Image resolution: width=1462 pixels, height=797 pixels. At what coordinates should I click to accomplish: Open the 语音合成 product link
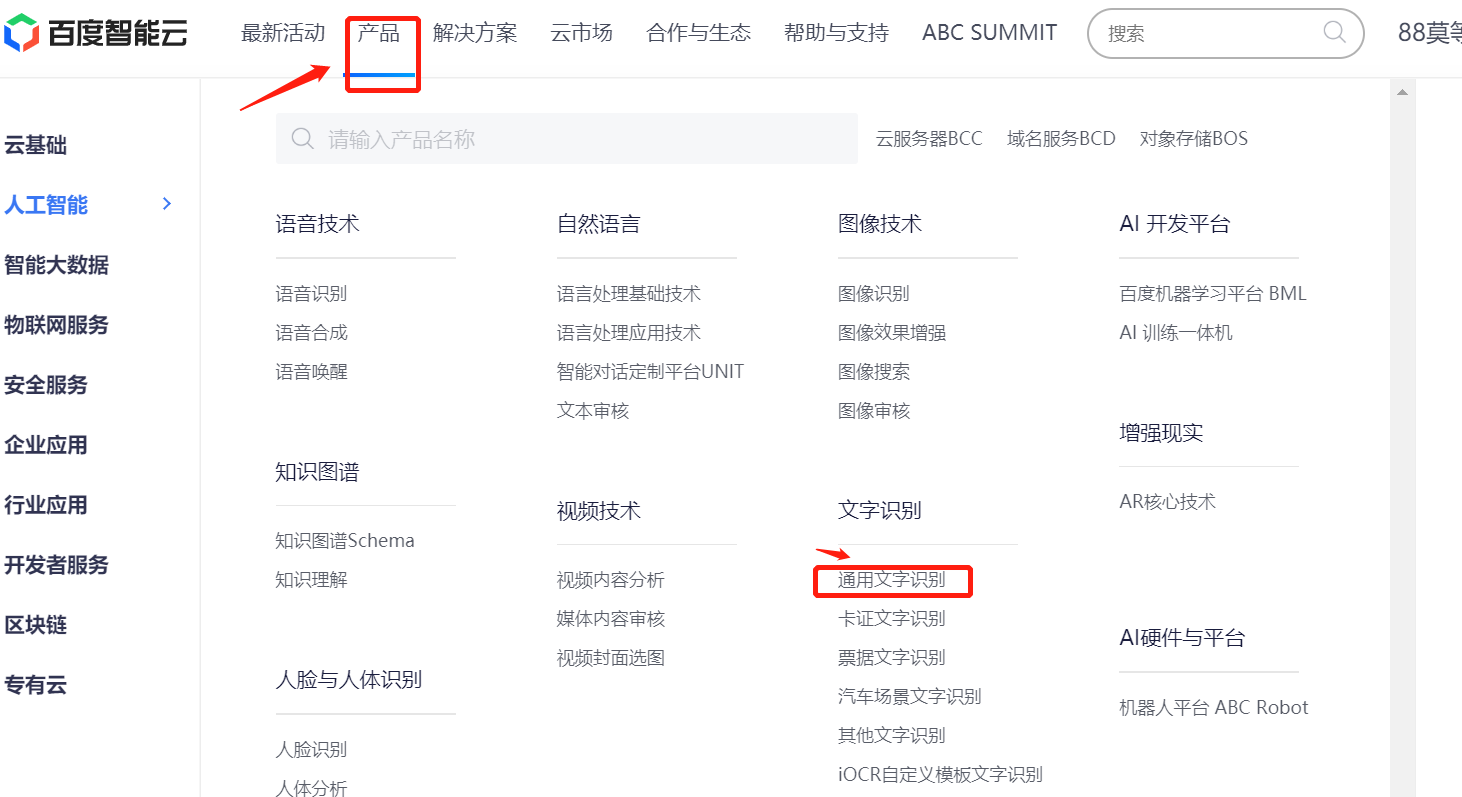[312, 332]
